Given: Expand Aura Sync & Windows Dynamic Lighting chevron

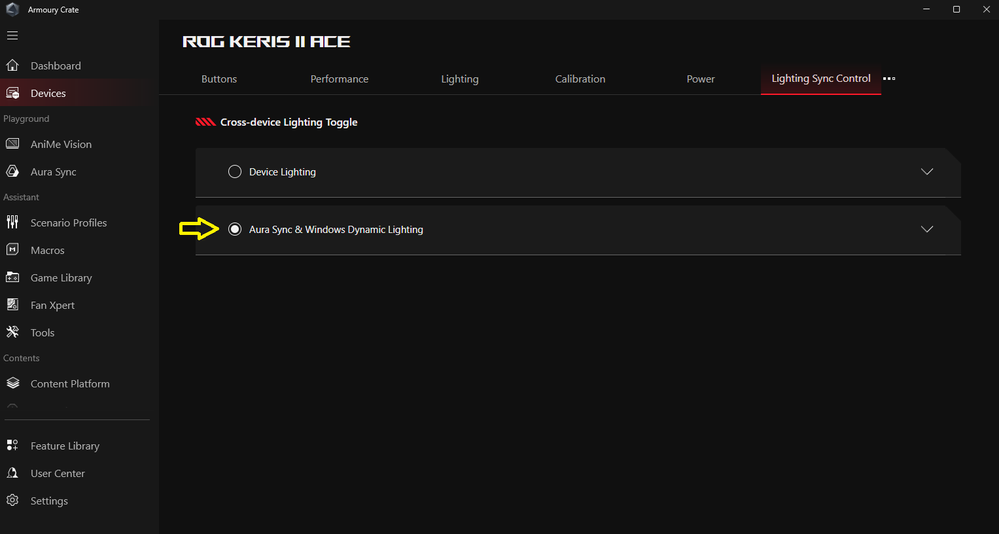Looking at the screenshot, I should tap(927, 229).
